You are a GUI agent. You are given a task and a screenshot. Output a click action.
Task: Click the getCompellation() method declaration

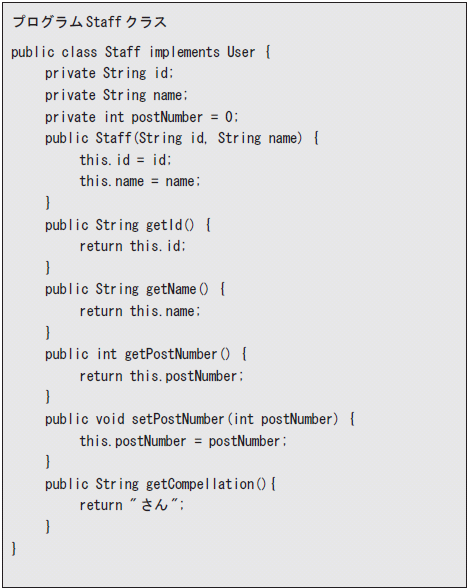[161, 484]
